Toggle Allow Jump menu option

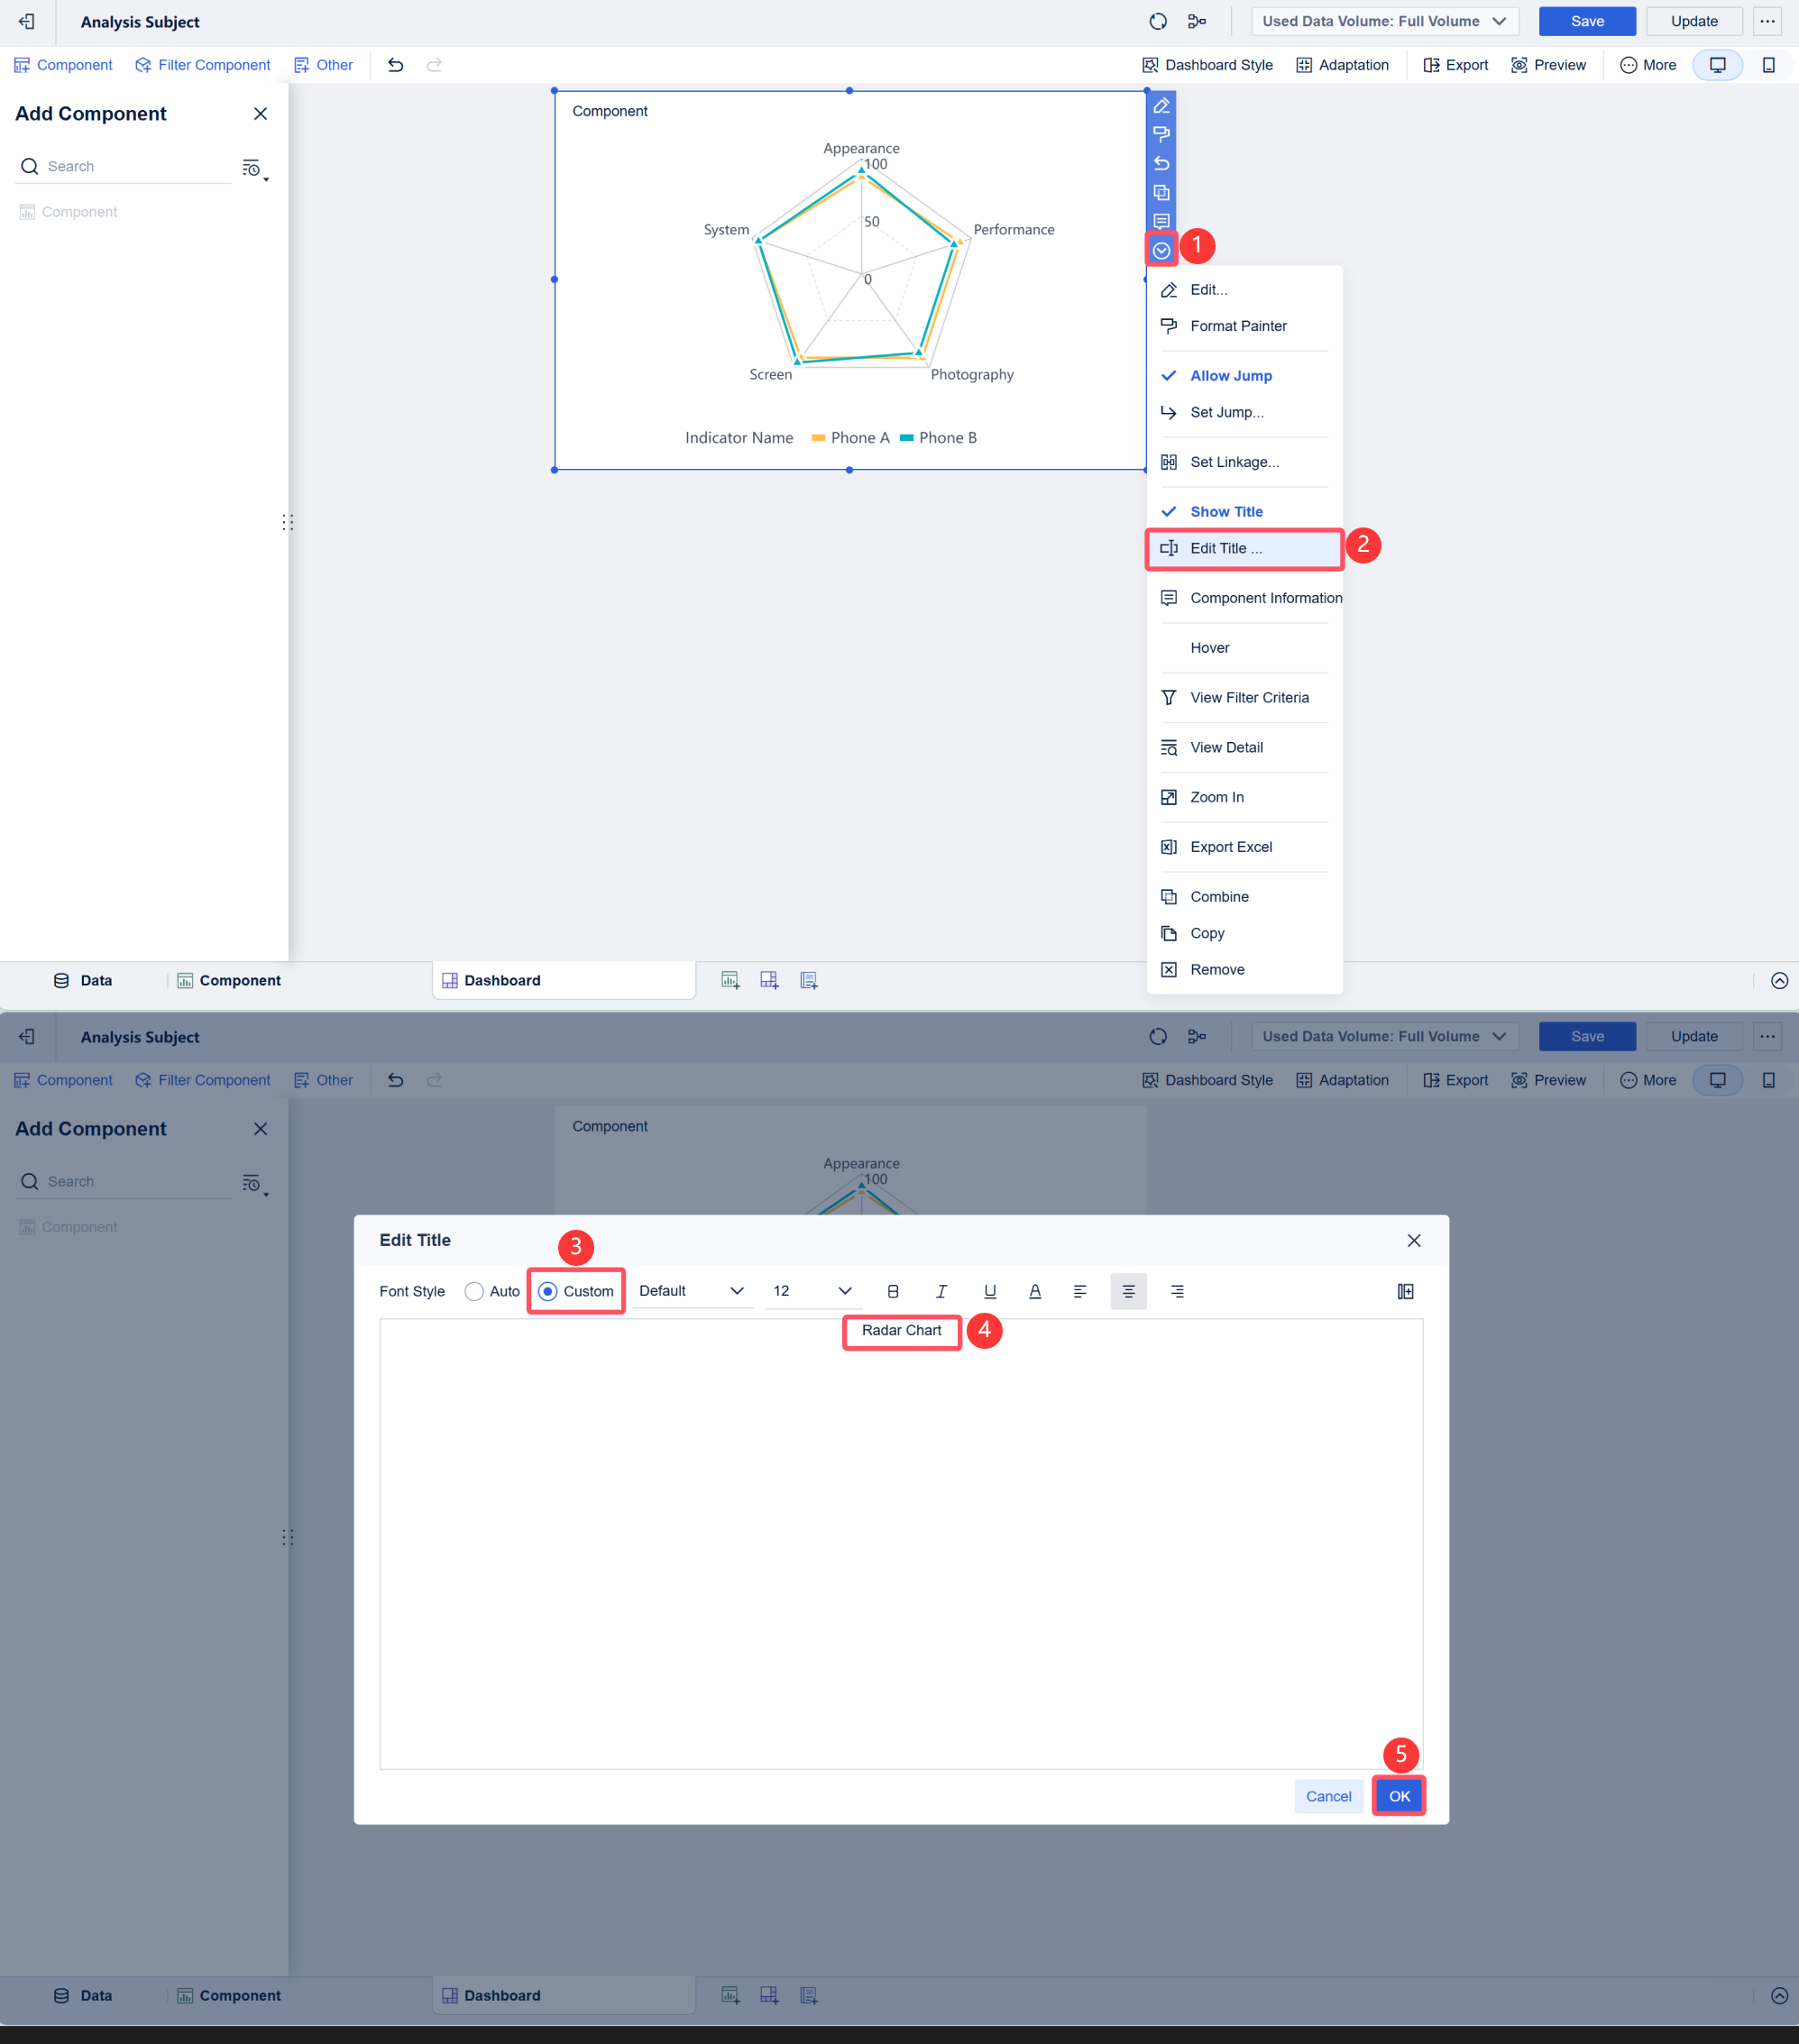click(x=1230, y=376)
